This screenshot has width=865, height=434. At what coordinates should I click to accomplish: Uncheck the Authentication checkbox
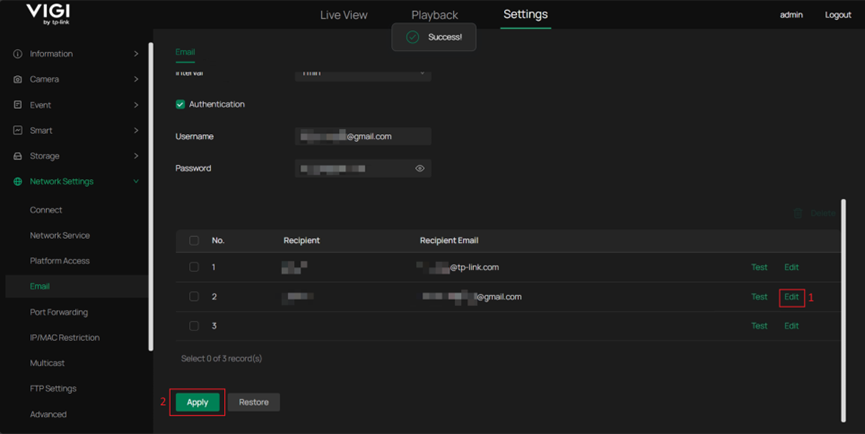(x=180, y=104)
